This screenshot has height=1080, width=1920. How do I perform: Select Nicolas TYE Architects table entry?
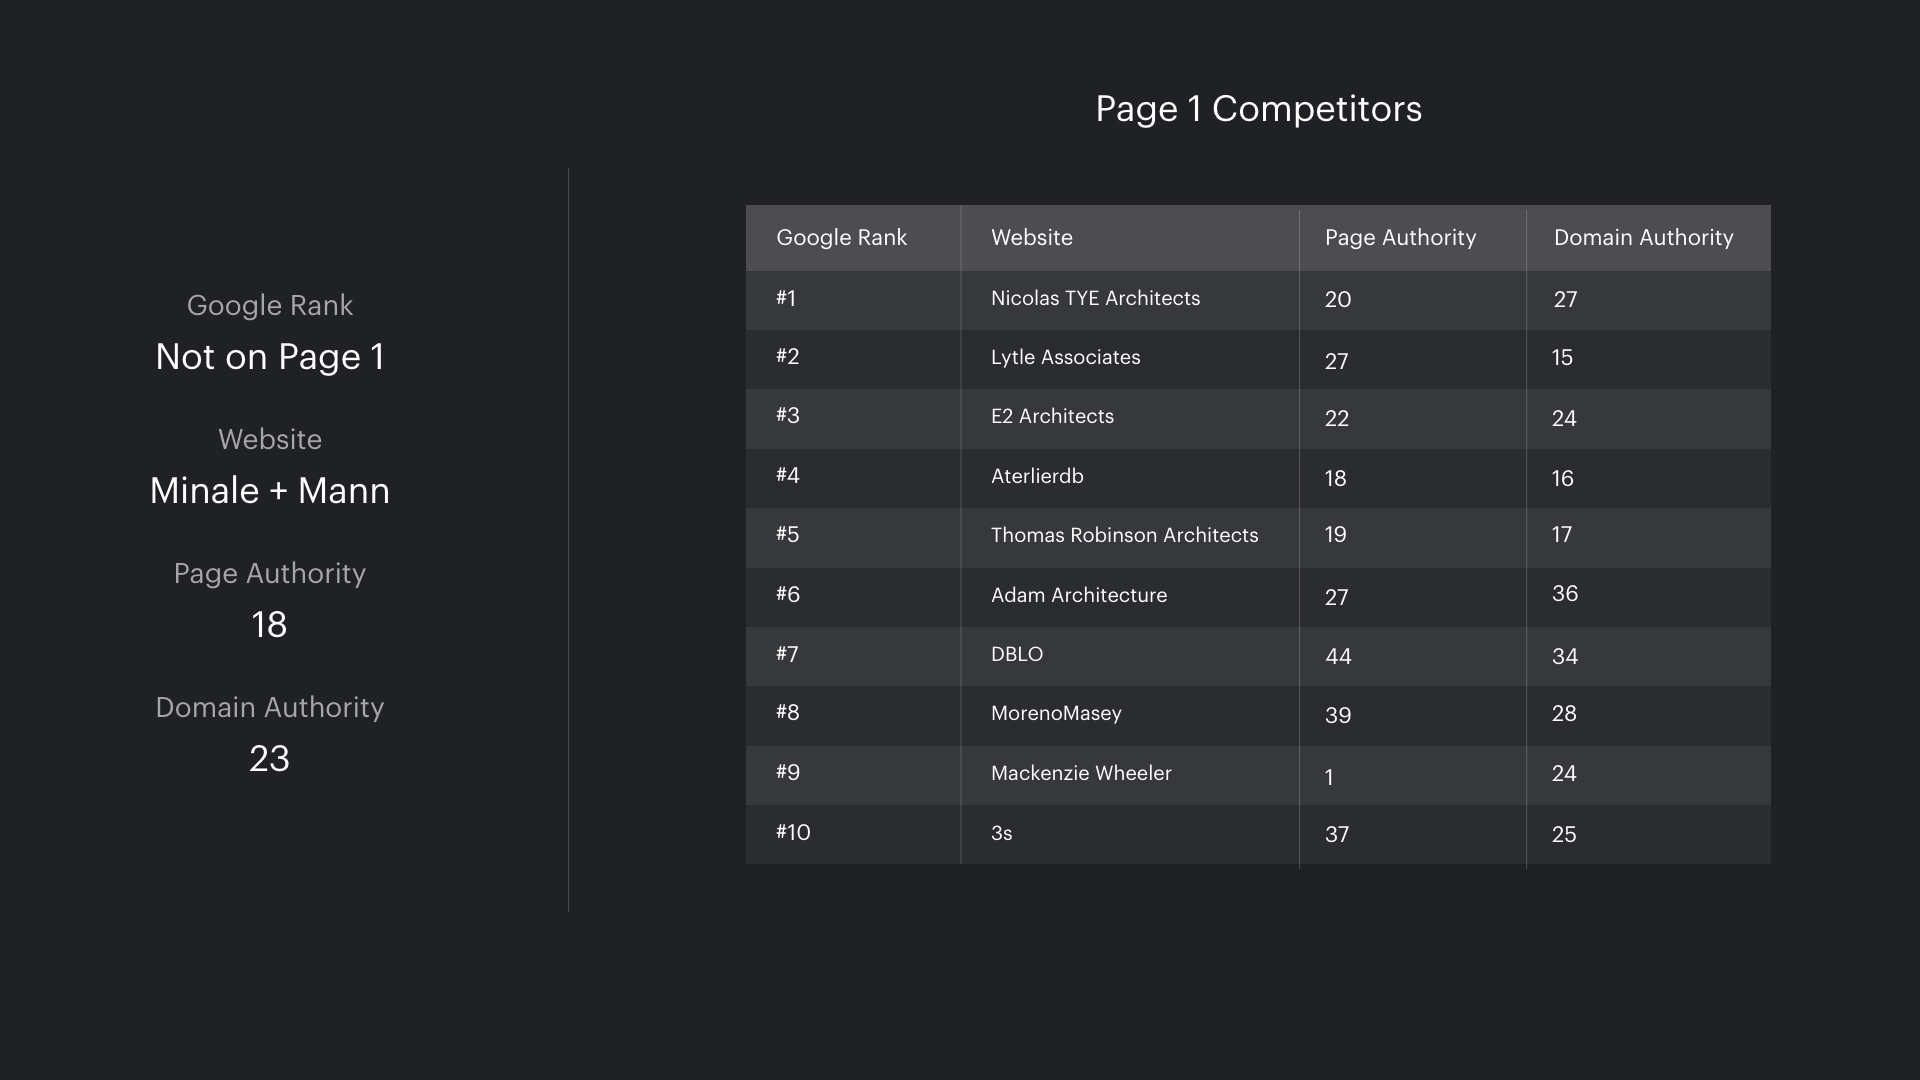click(1095, 299)
